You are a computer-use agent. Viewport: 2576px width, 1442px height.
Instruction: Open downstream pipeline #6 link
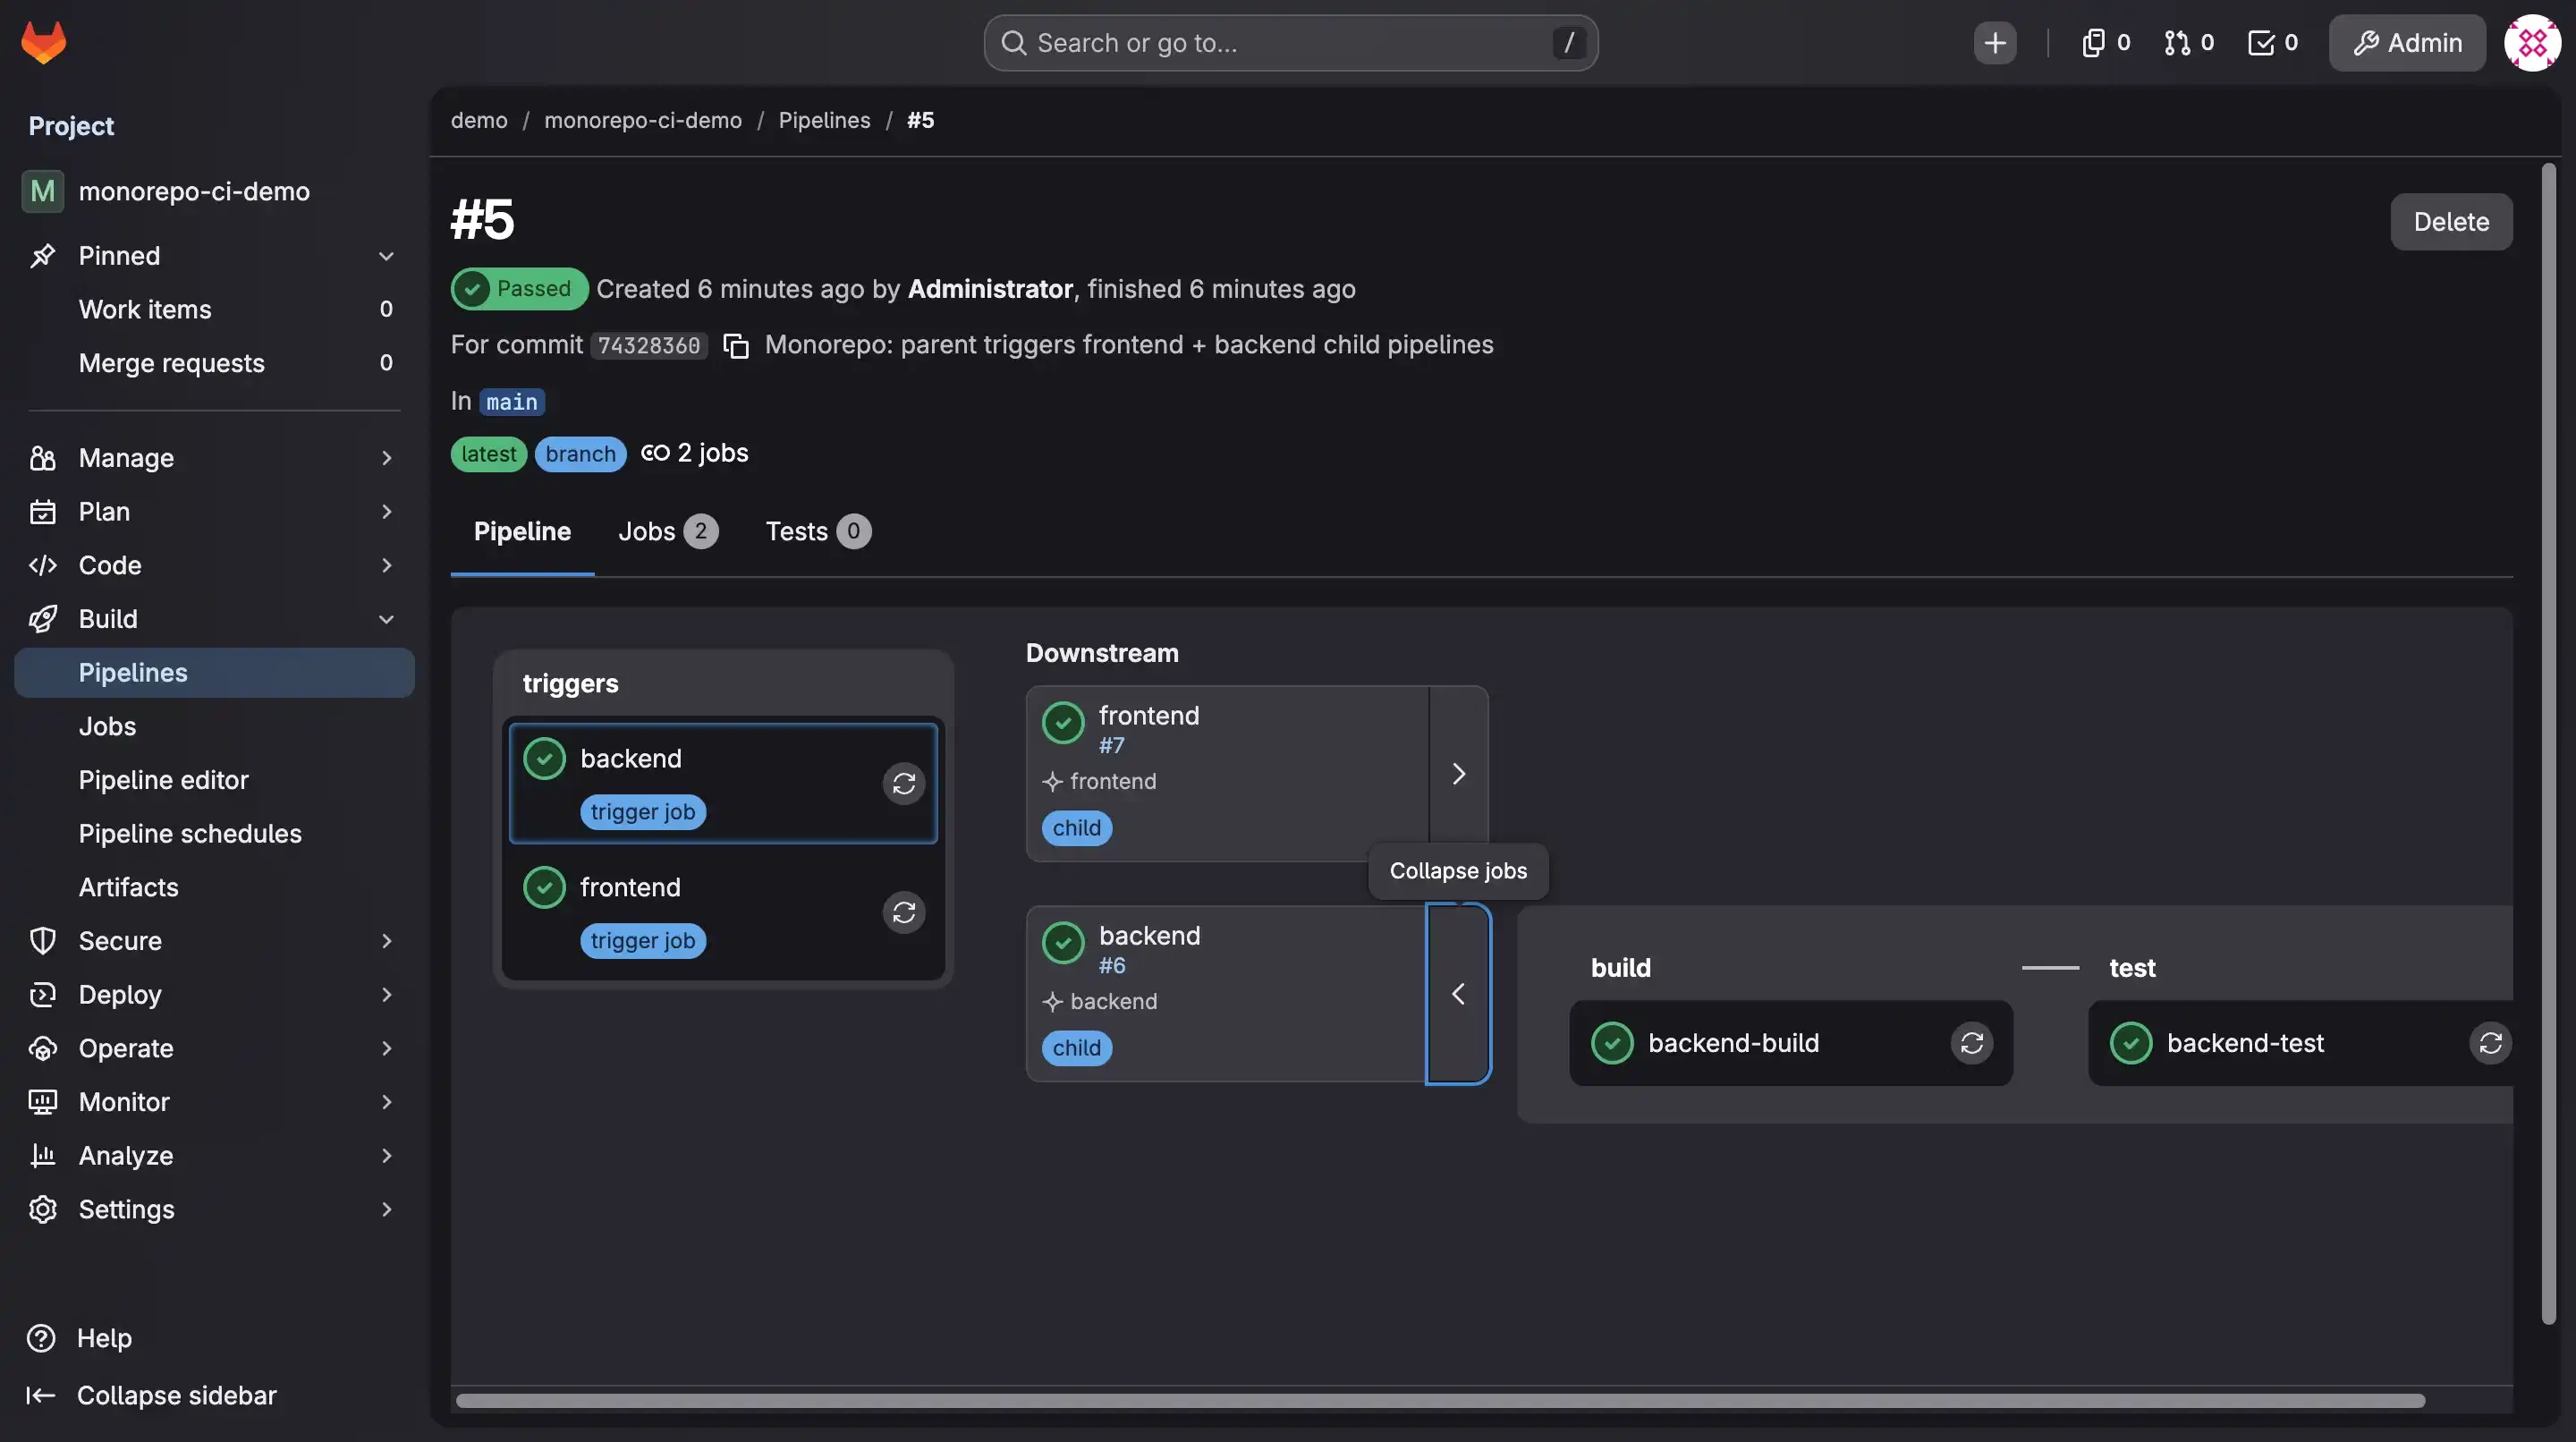pyautogui.click(x=1112, y=966)
